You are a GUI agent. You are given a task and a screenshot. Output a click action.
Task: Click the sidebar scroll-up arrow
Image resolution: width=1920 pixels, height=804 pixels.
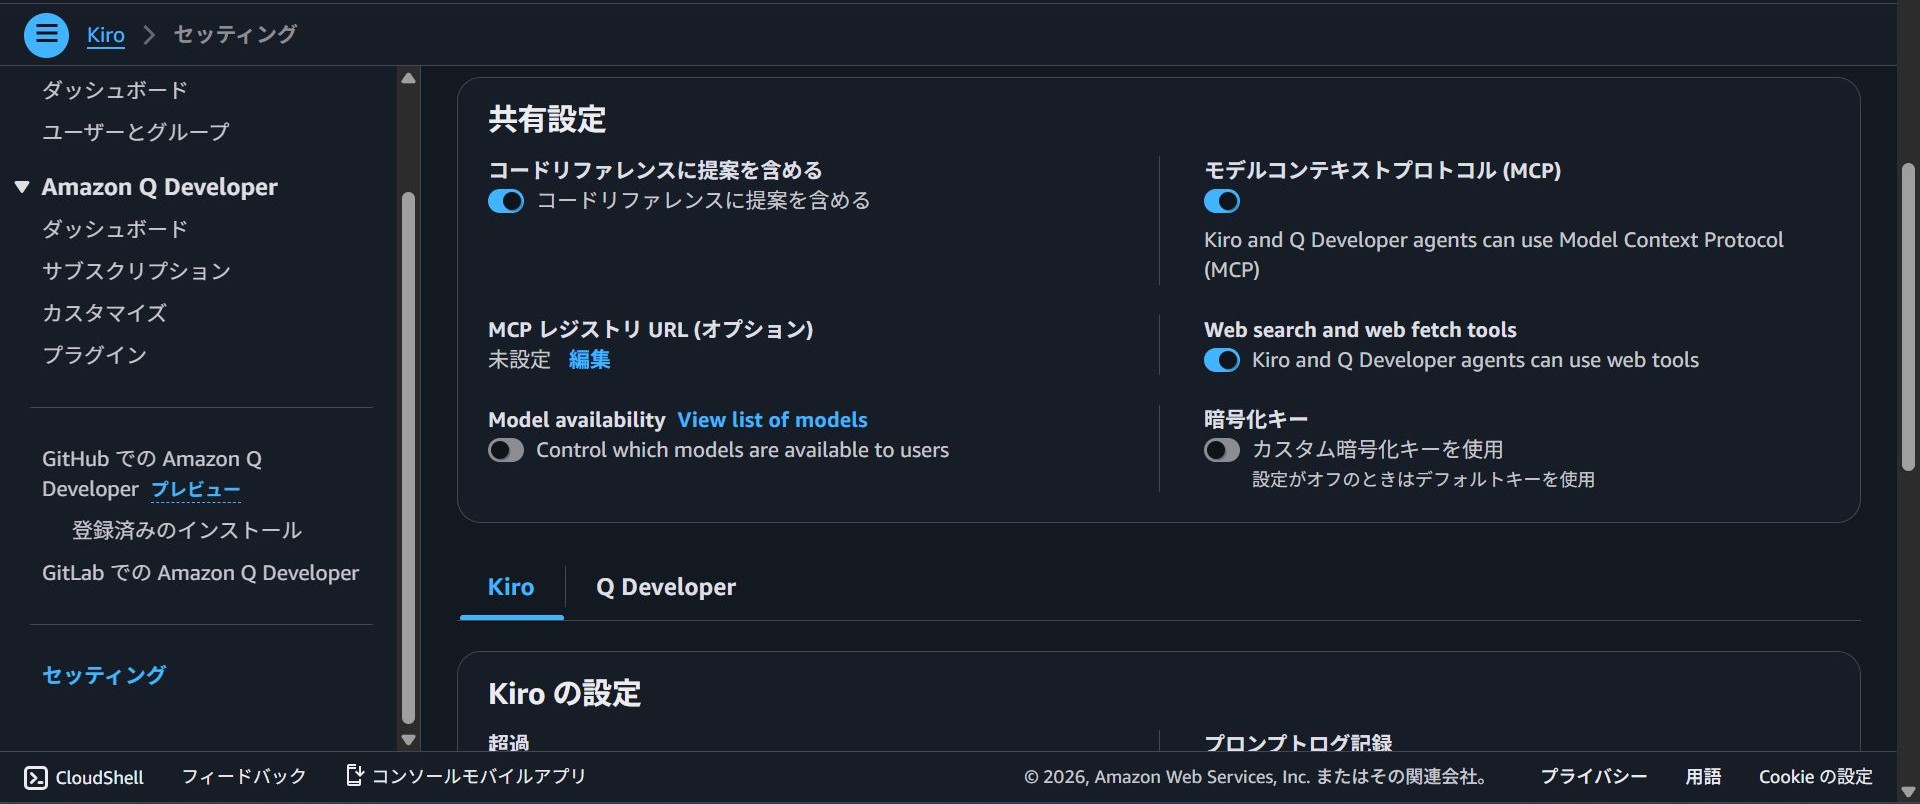click(x=408, y=78)
